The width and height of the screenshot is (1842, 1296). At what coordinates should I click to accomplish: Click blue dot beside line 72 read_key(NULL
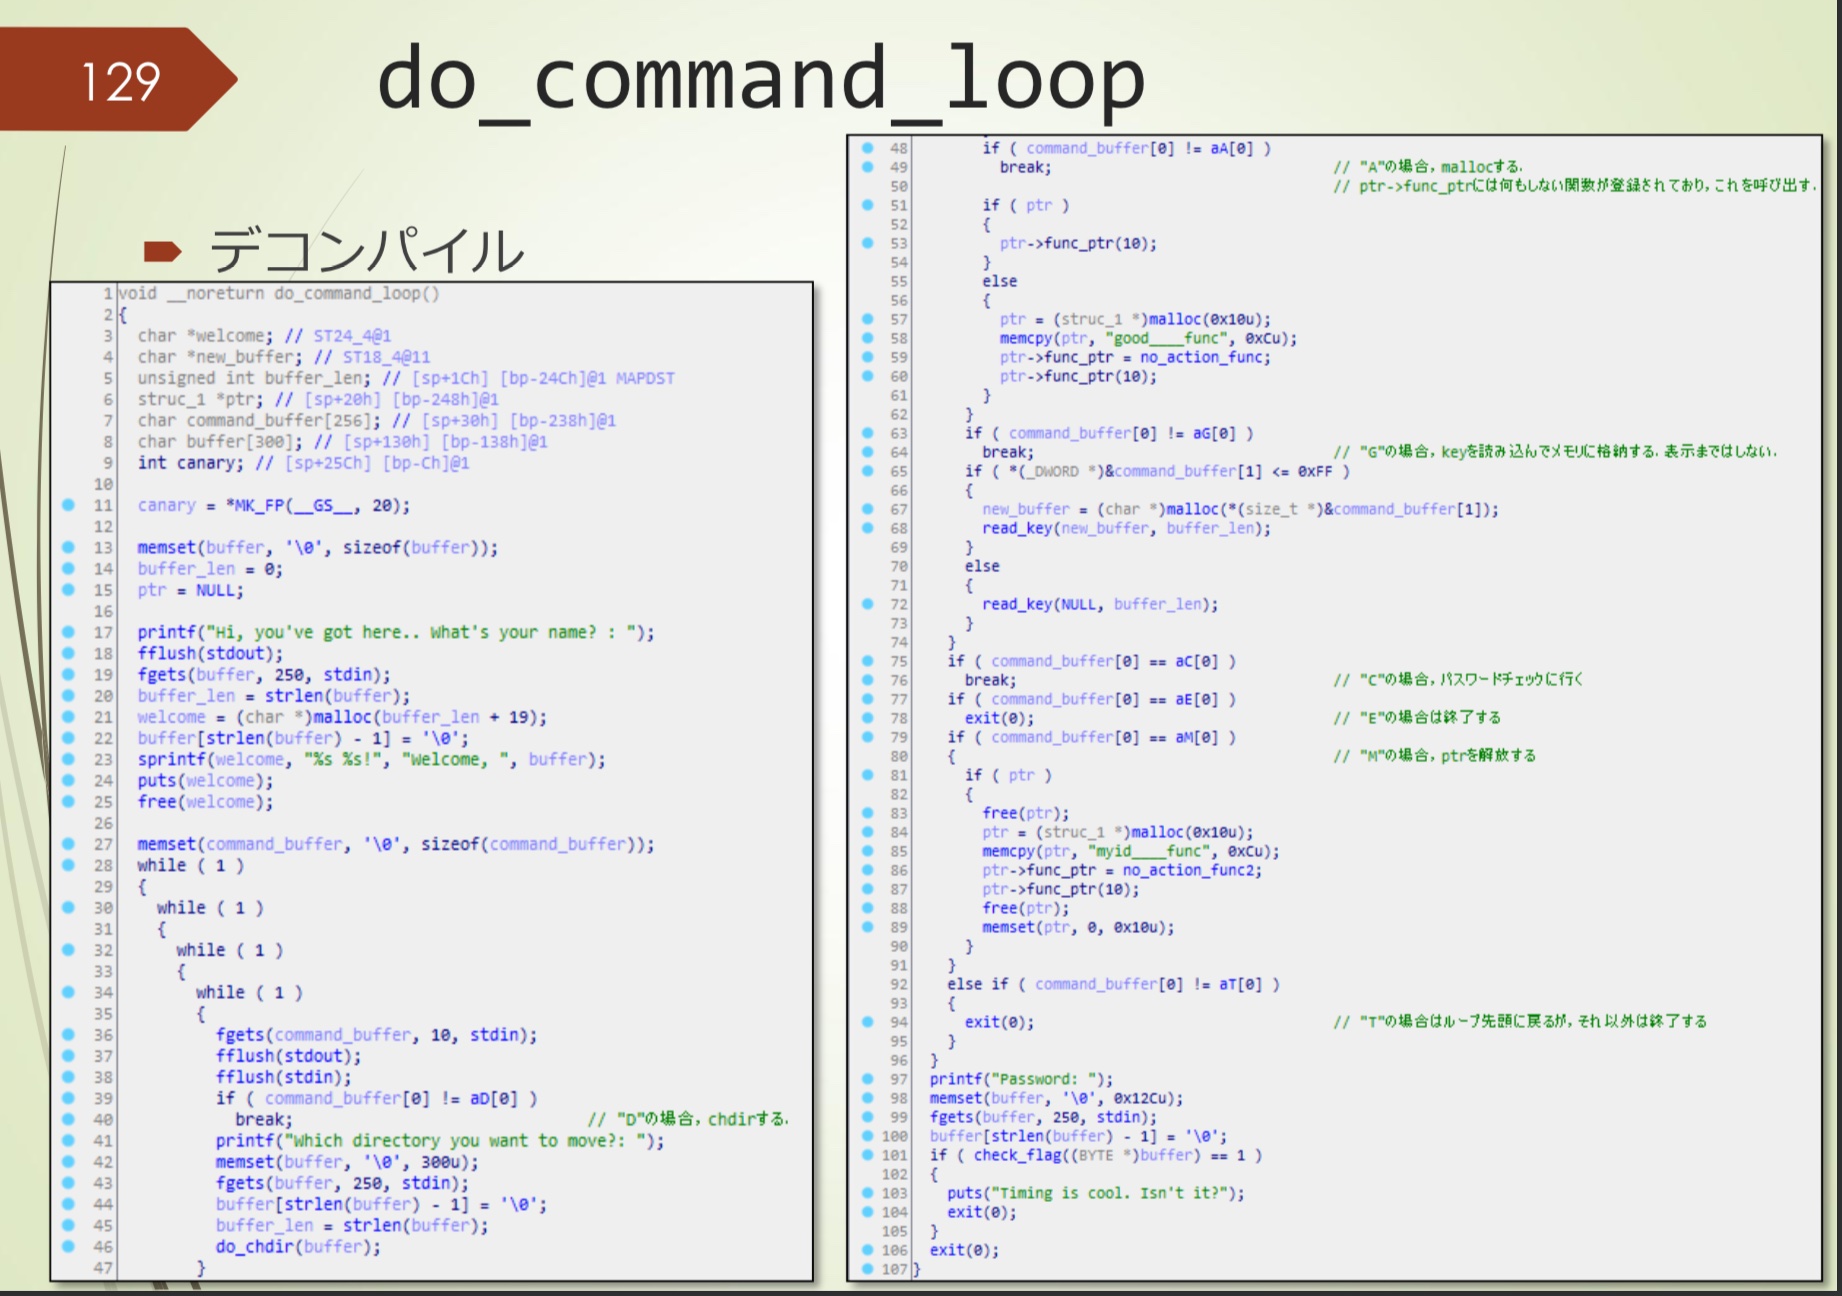[867, 604]
